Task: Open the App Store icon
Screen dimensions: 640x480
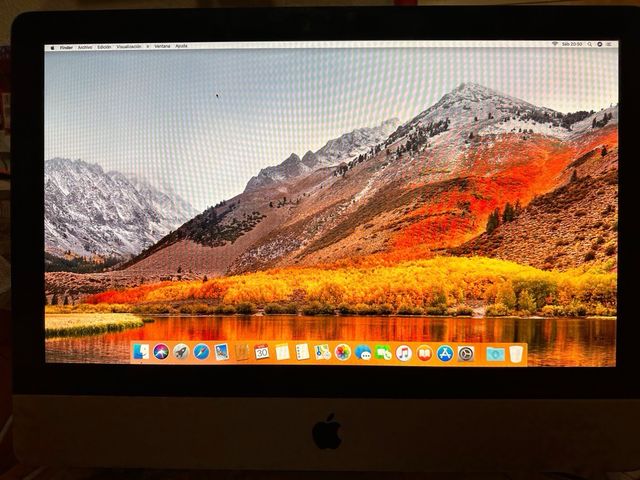Action: tap(445, 353)
